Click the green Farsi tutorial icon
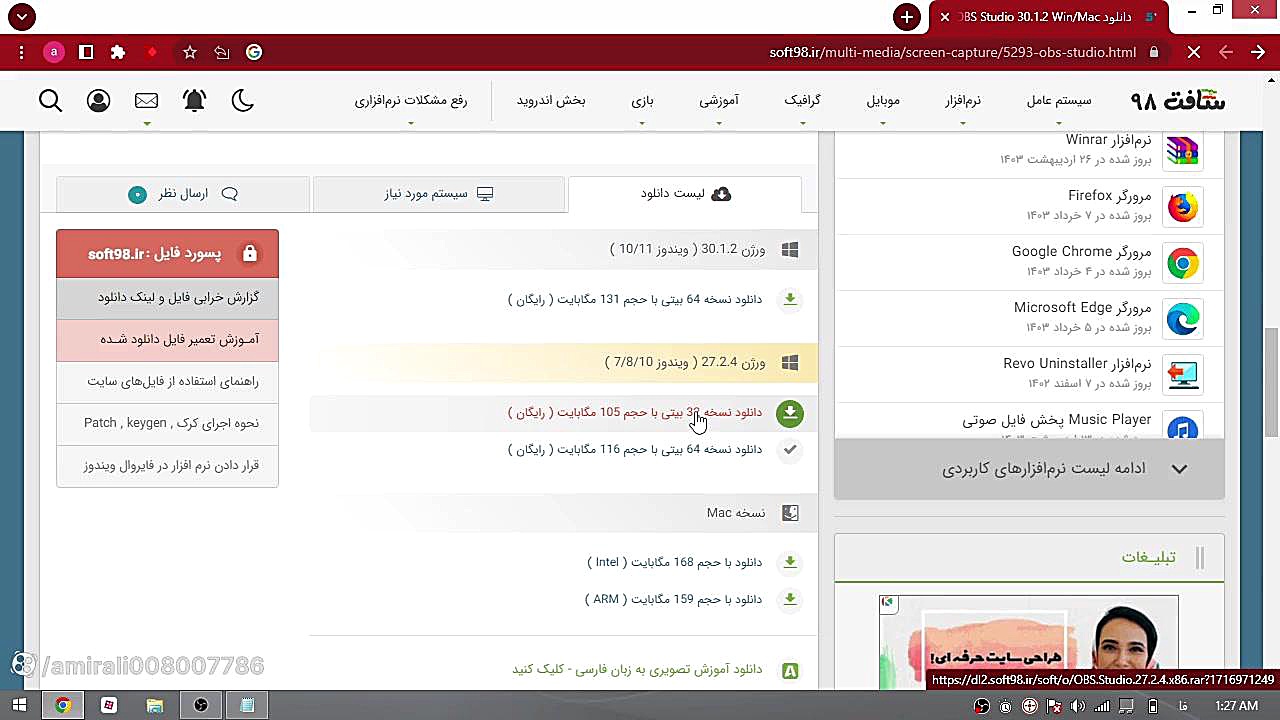The image size is (1280, 720). point(790,671)
